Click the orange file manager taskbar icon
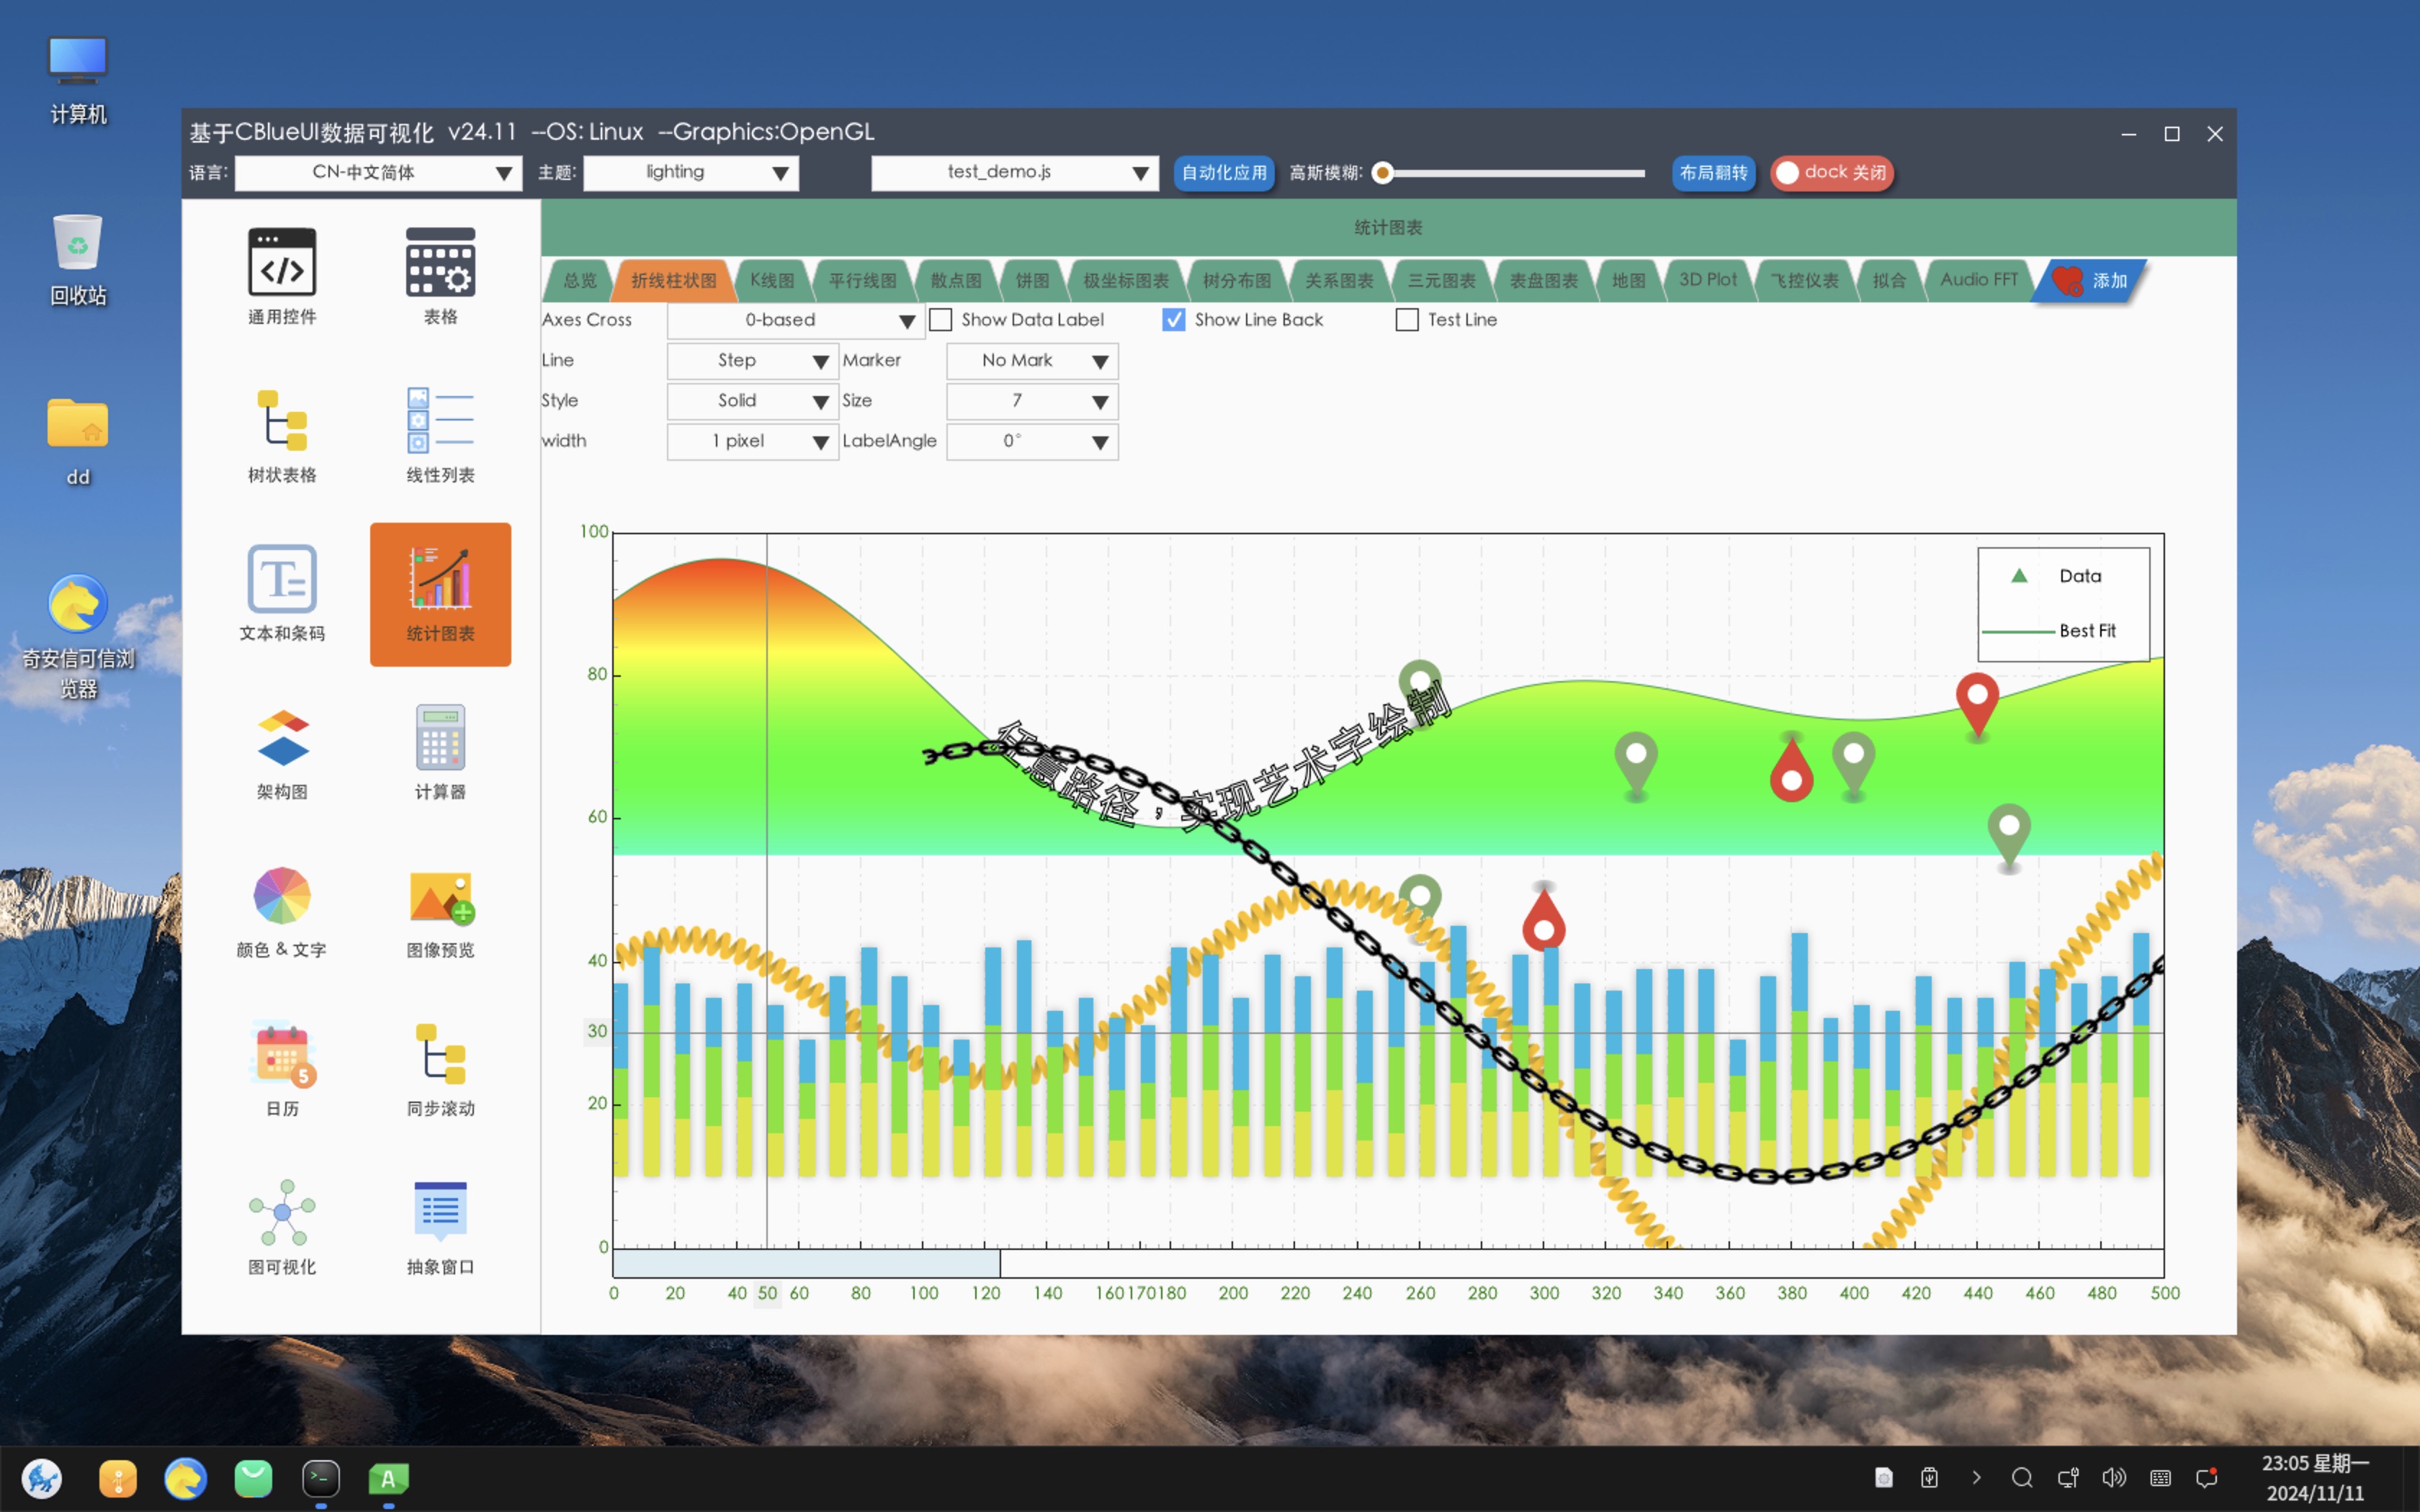Viewport: 2420px width, 1512px height. click(118, 1478)
